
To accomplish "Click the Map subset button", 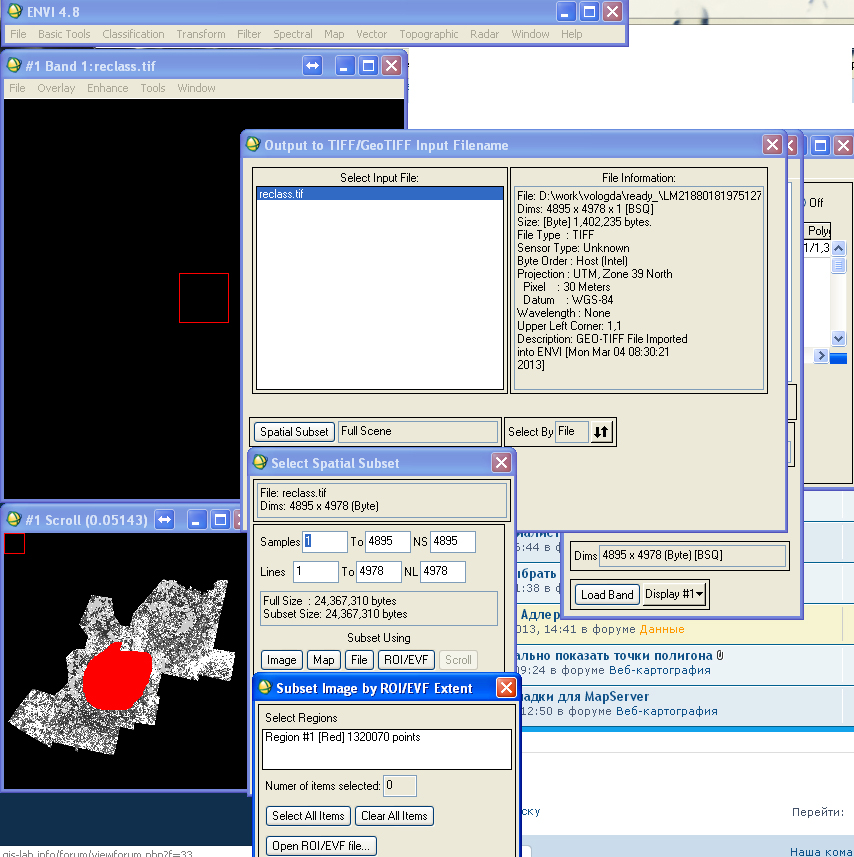I will pyautogui.click(x=323, y=660).
